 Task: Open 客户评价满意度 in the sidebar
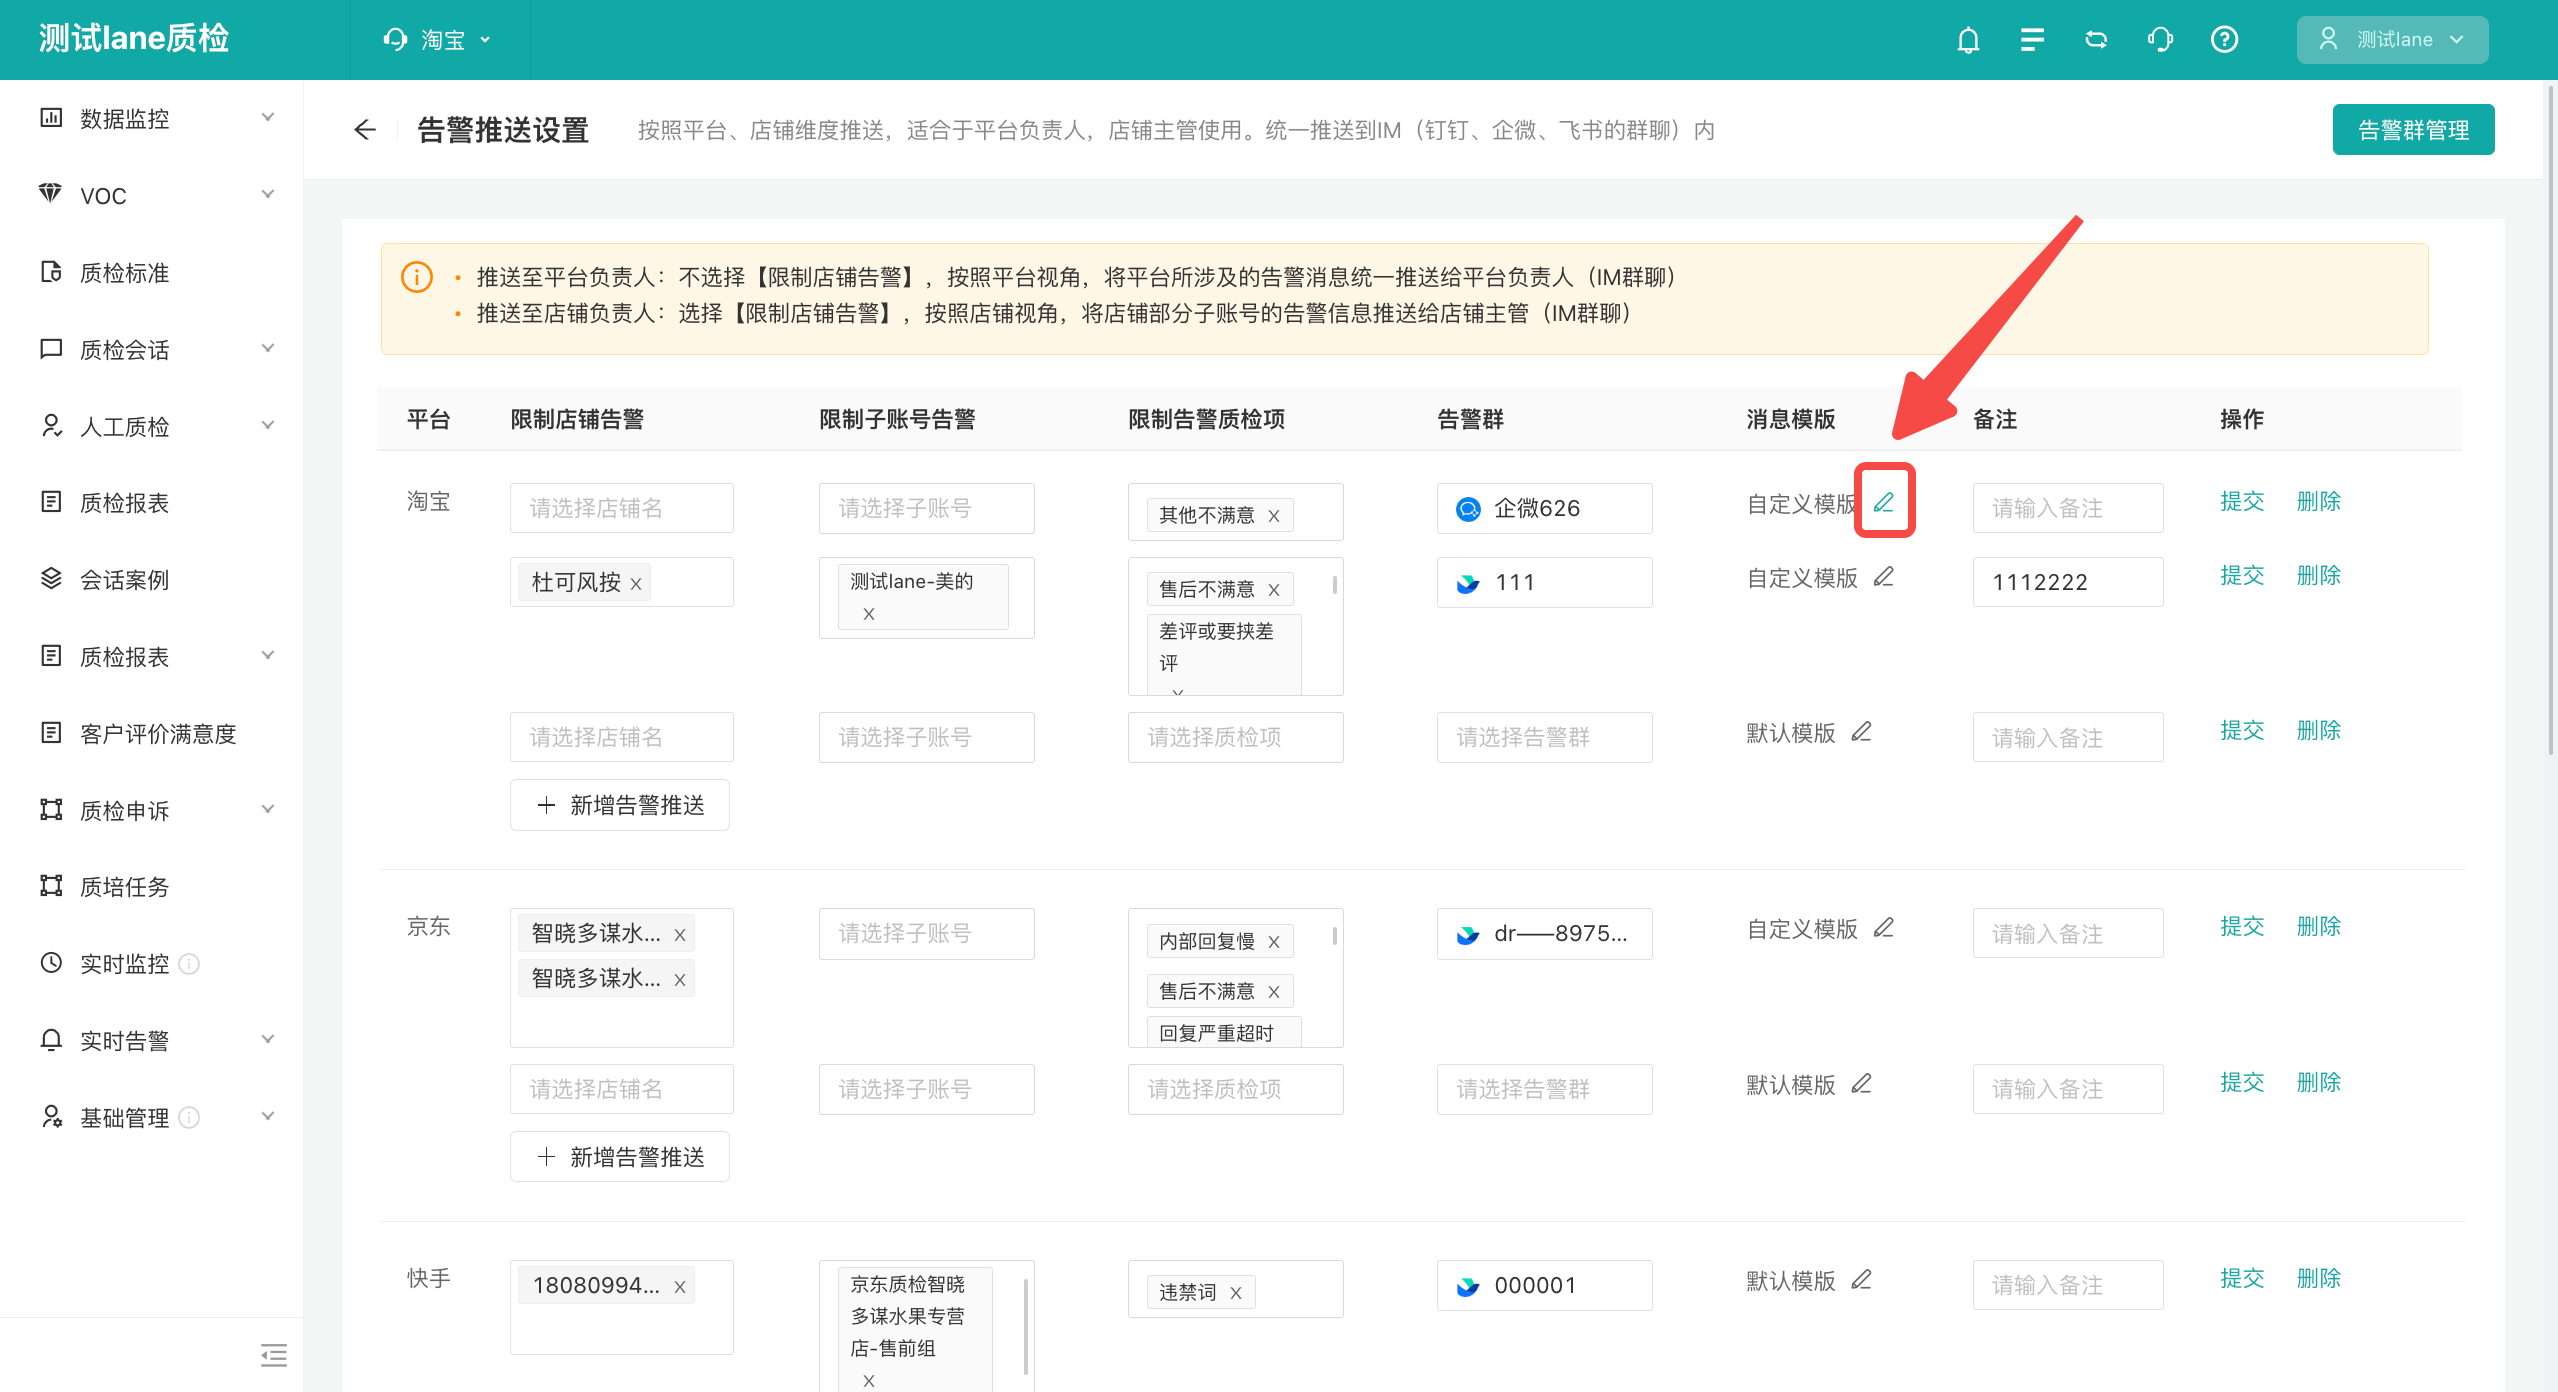point(156,733)
